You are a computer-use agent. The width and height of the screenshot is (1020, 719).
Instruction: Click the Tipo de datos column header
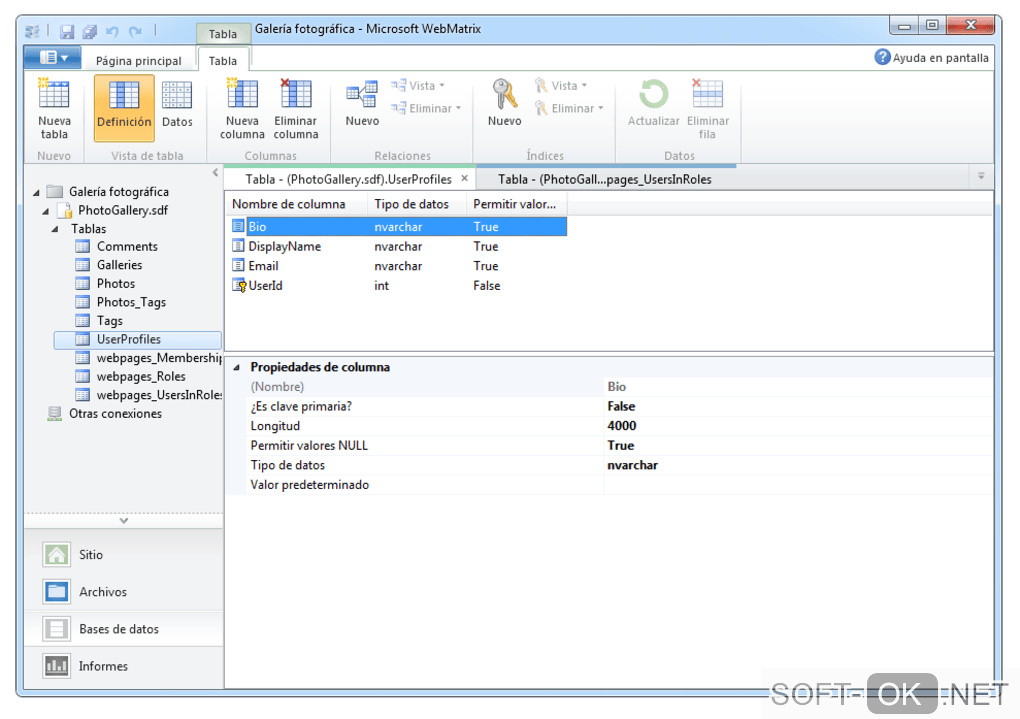tap(417, 204)
